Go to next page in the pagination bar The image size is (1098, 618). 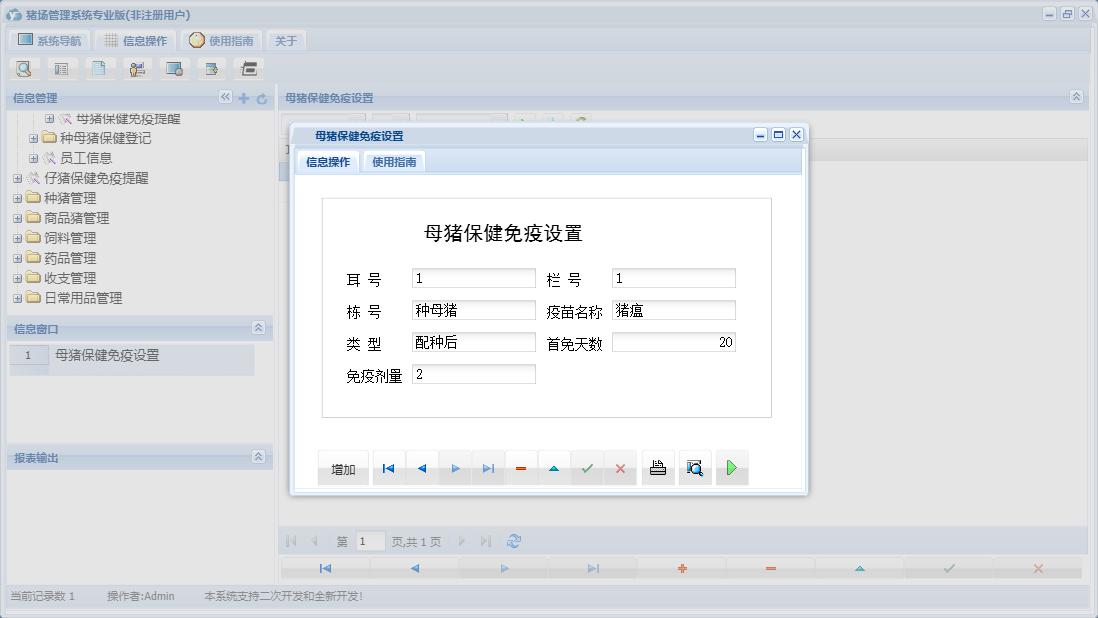coord(461,541)
